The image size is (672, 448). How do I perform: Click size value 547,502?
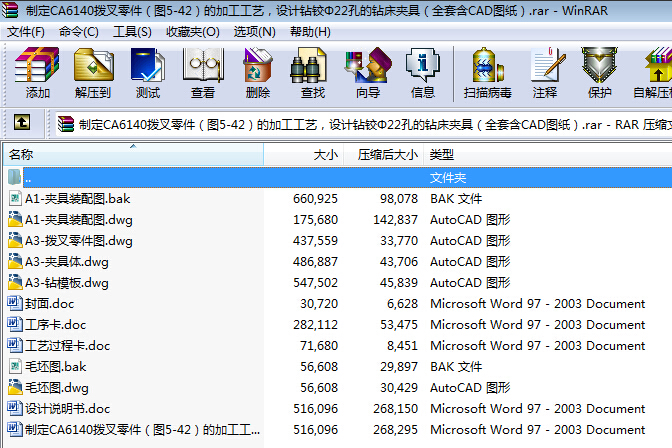(315, 283)
